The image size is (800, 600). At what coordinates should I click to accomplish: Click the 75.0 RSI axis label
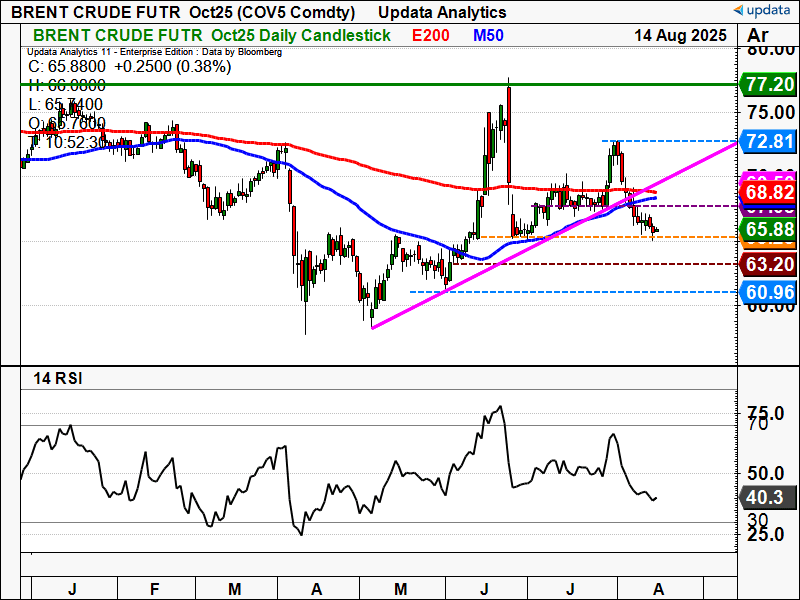coord(765,413)
